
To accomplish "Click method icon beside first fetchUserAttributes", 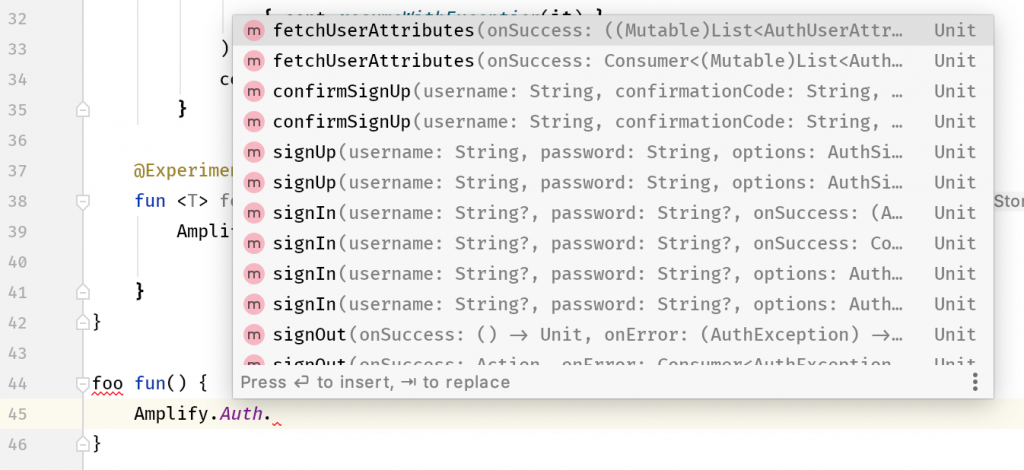I will (x=253, y=31).
